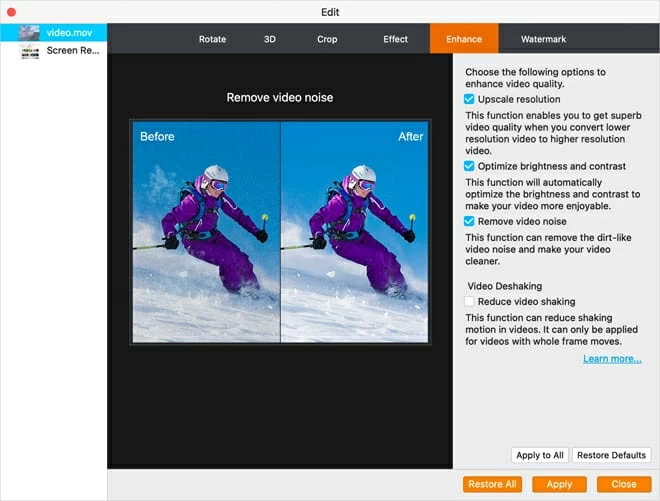Click the Before preview image
The width and height of the screenshot is (660, 501).
206,232
